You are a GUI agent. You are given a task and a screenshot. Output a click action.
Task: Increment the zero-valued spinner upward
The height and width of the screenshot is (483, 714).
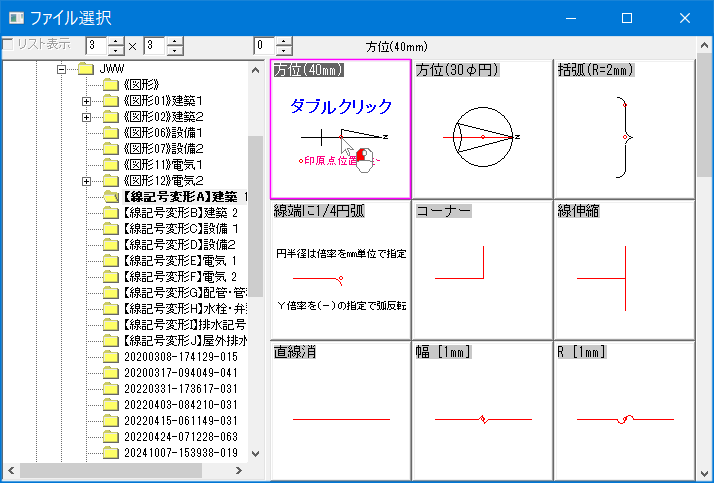point(285,41)
